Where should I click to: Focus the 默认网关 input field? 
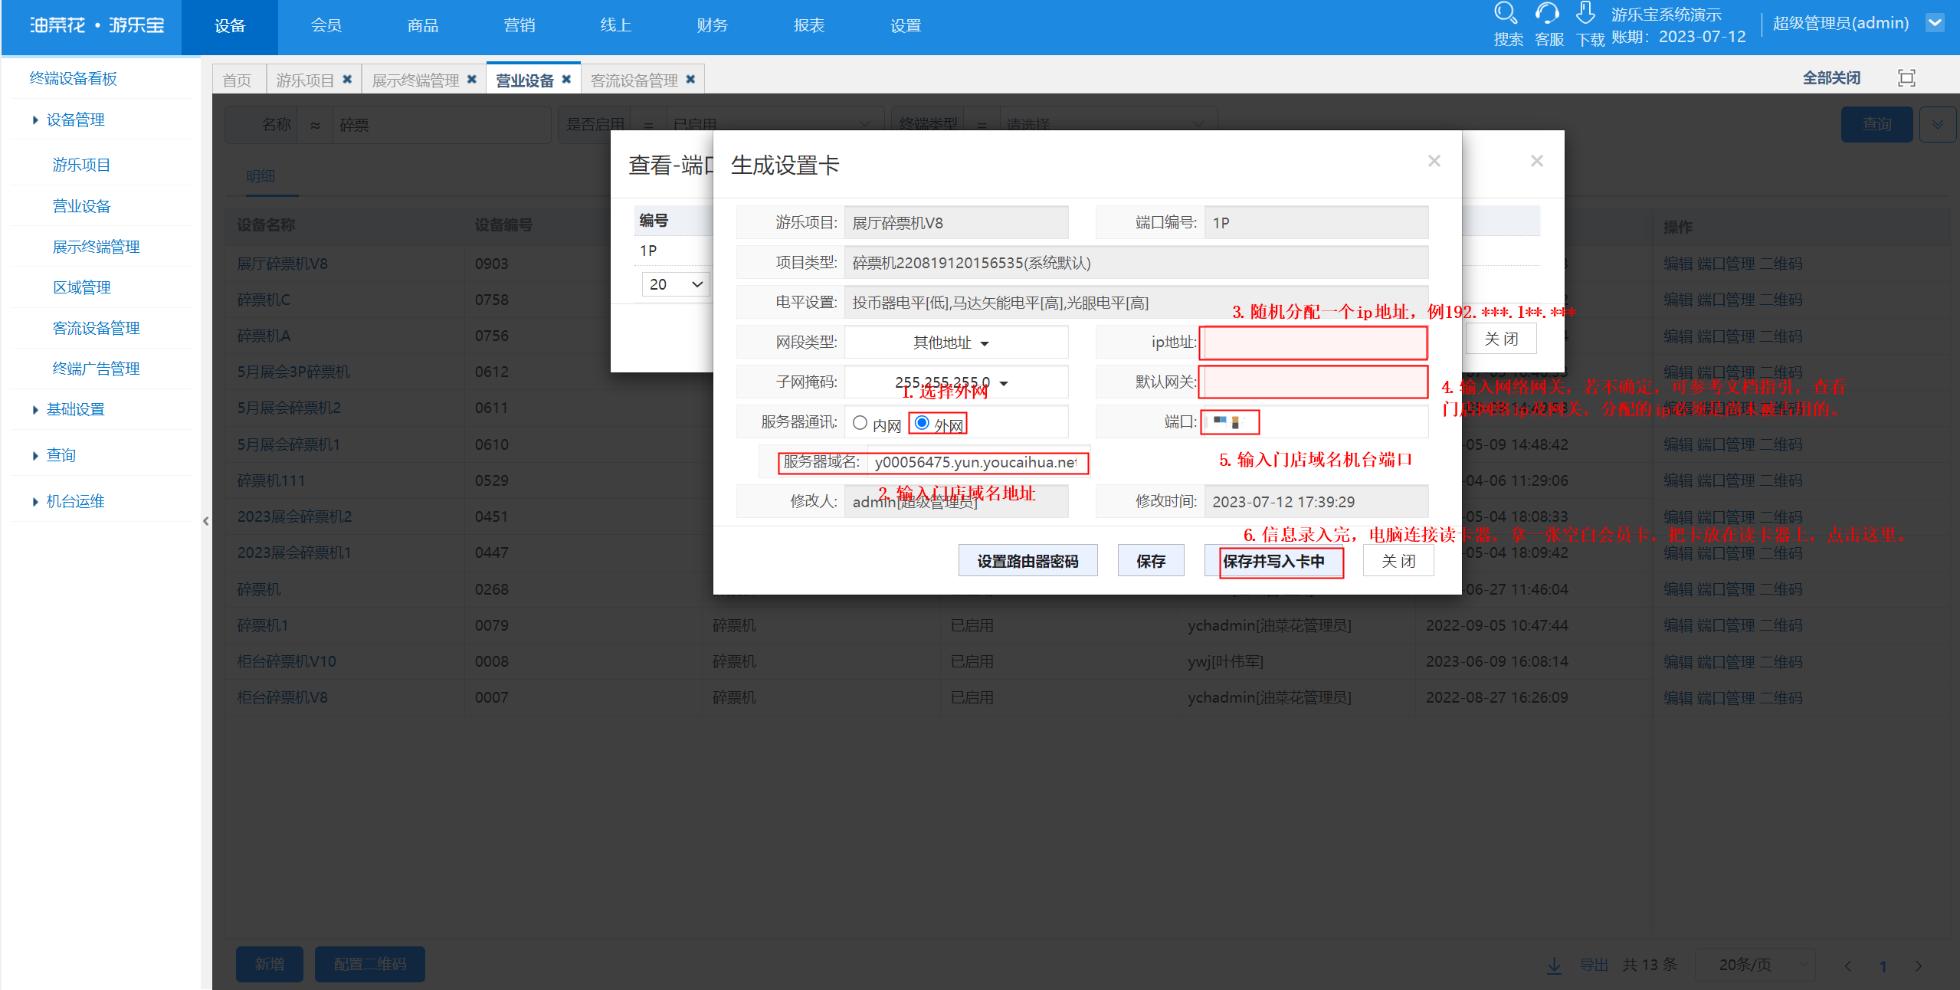(x=1314, y=382)
